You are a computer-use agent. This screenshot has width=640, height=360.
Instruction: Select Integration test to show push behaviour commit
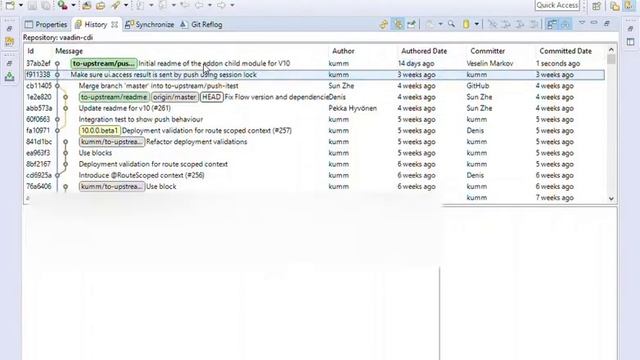click(314, 119)
